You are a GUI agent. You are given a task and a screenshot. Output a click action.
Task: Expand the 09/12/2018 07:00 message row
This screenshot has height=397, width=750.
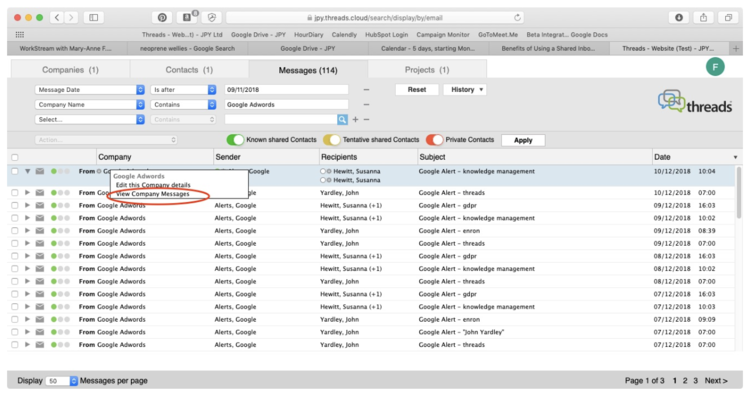(28, 243)
